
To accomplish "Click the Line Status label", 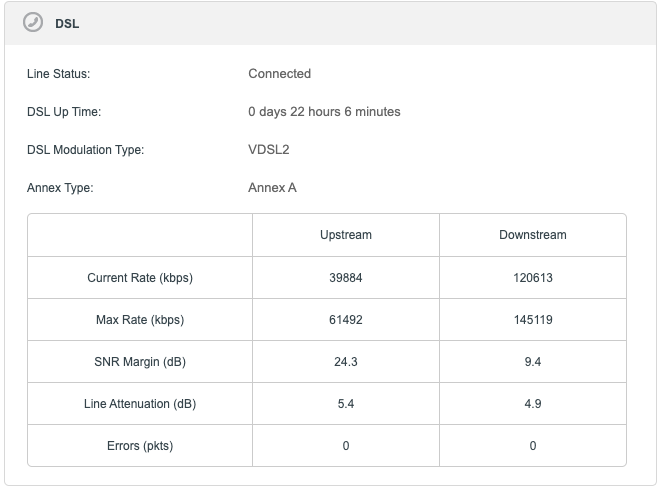I will [x=59, y=74].
